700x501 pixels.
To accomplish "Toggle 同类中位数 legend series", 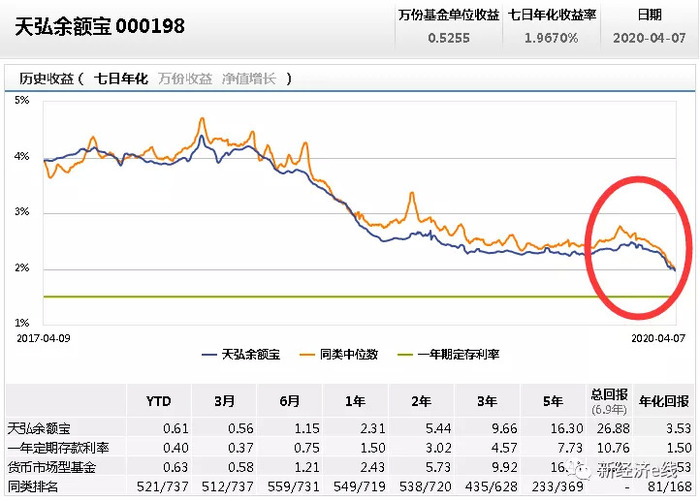I will click(x=339, y=355).
